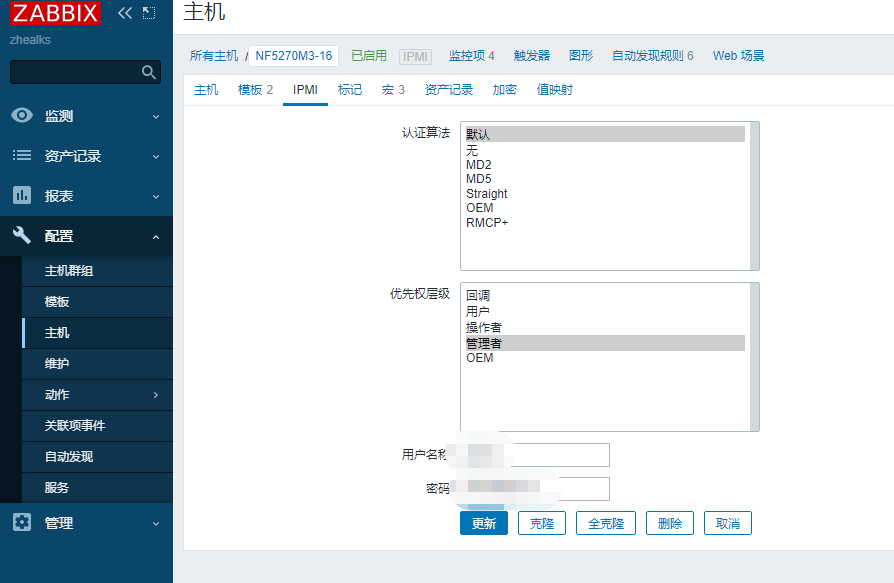Collapse the 配置 menu chevron
Viewport: 894px width, 583px height.
coord(155,237)
